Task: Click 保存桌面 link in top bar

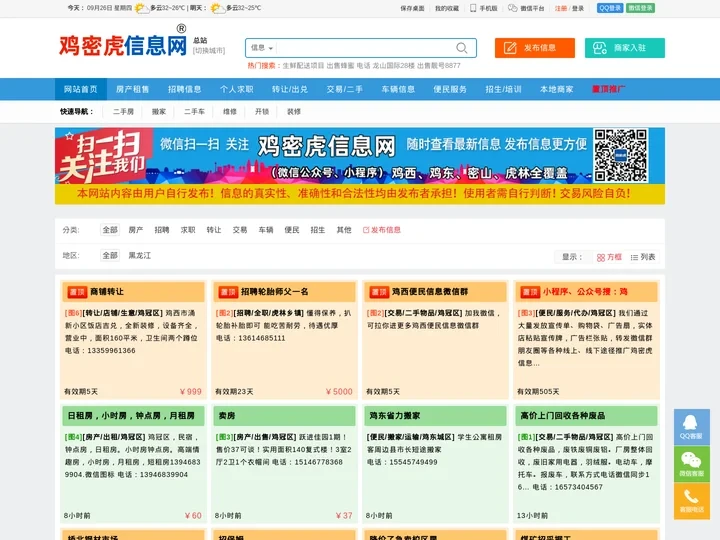Action: pos(412,8)
